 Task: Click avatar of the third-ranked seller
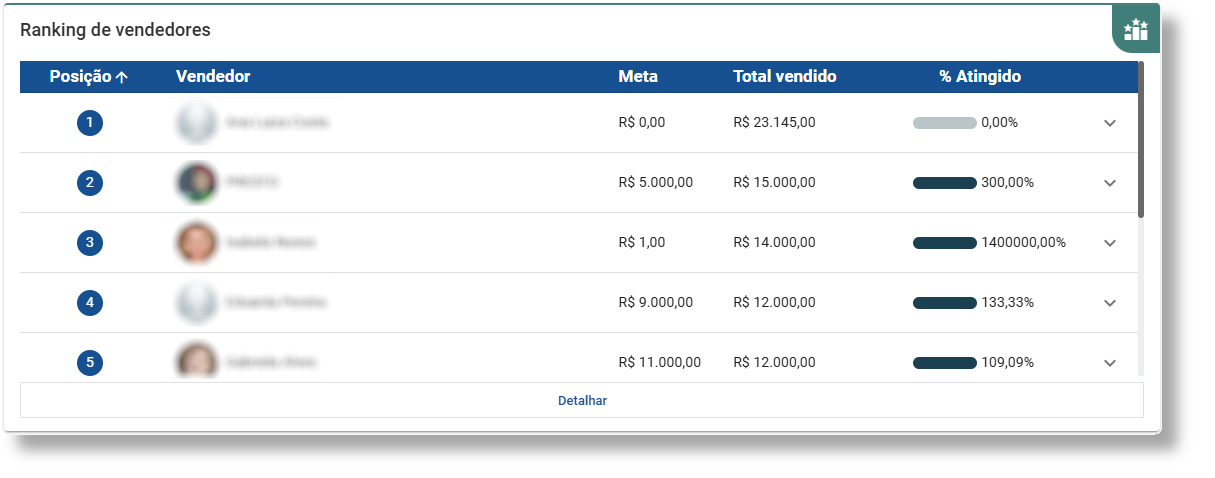click(x=196, y=243)
